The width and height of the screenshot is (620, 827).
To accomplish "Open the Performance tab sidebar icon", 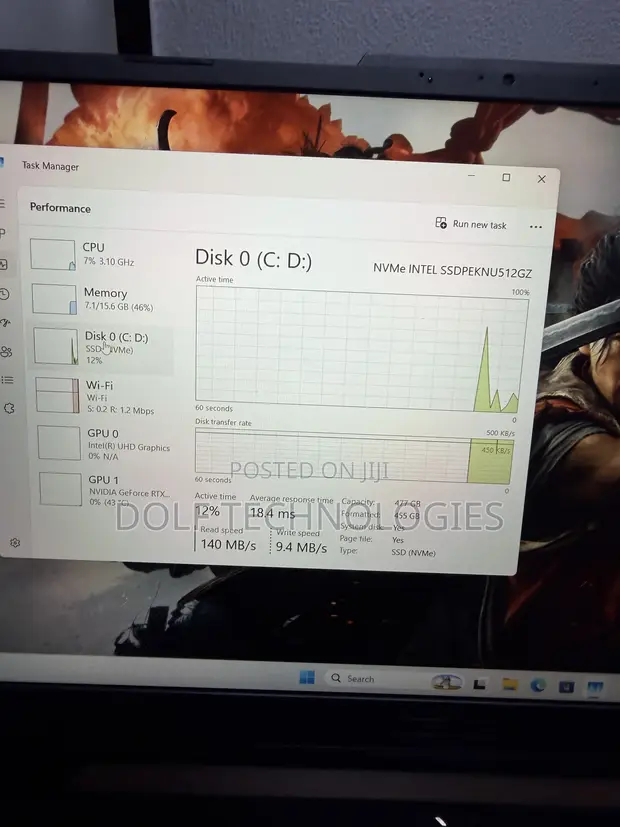I will pyautogui.click(x=3, y=264).
